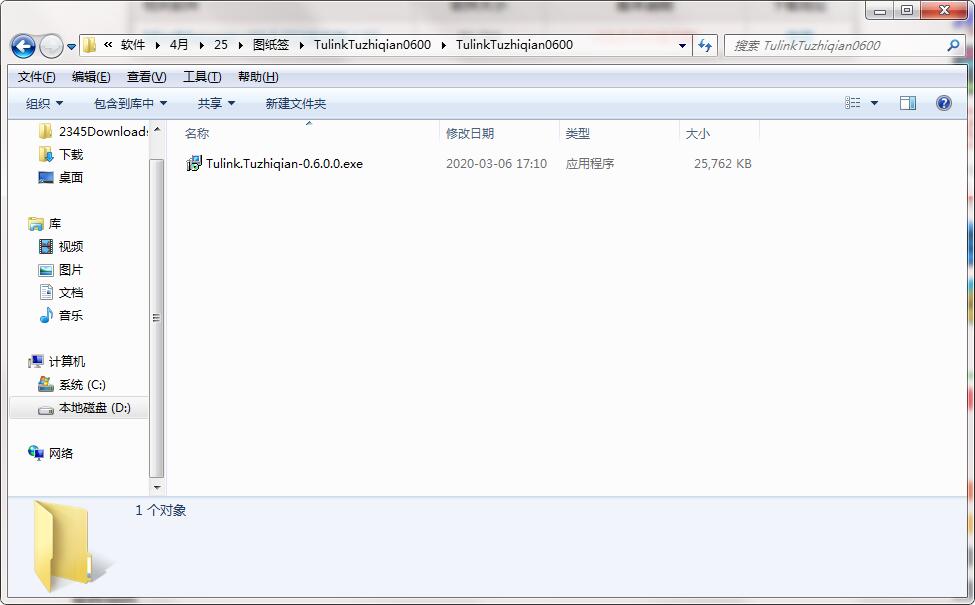The width and height of the screenshot is (975, 605).
Task: Sort files by 类型 column
Action: click(578, 133)
